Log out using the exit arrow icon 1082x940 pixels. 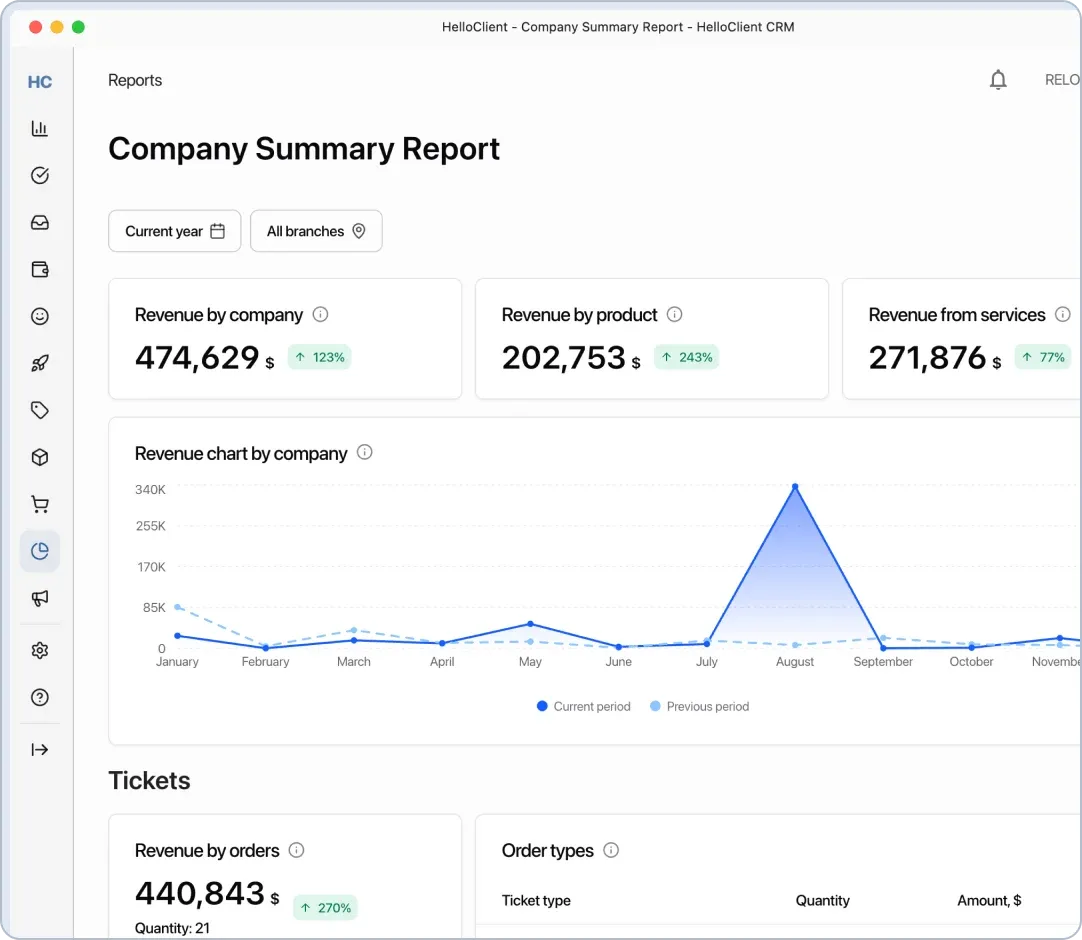(x=40, y=749)
